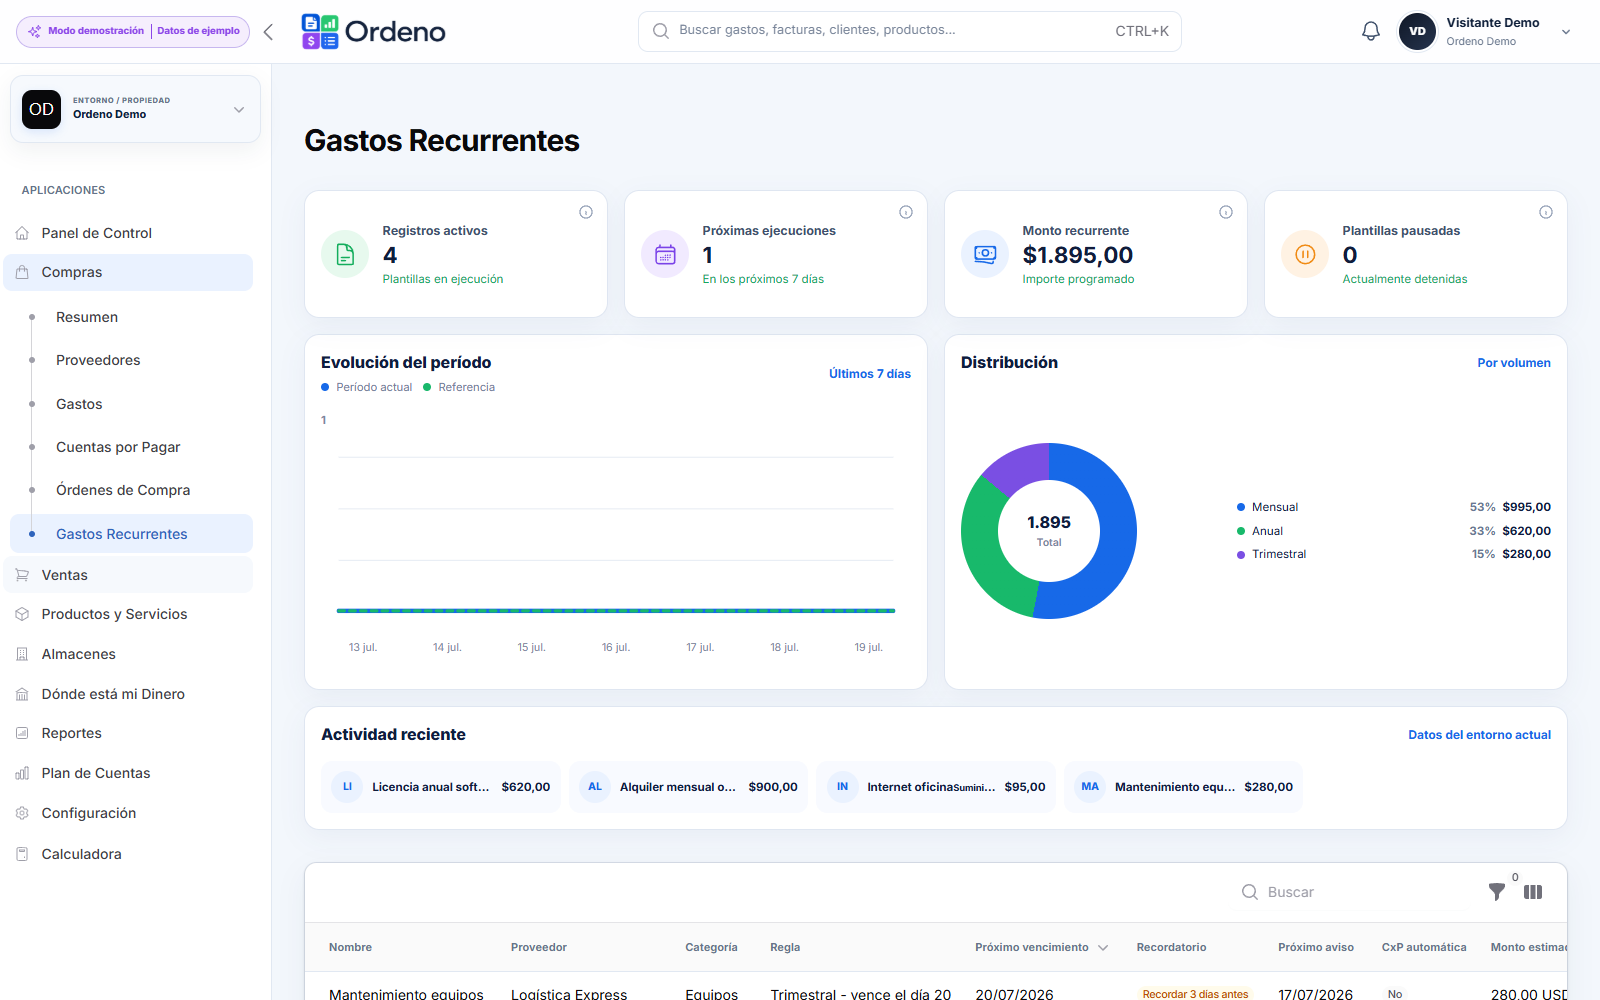The height and width of the screenshot is (1000, 1600).
Task: Click the Por volumen link
Action: coord(1514,363)
